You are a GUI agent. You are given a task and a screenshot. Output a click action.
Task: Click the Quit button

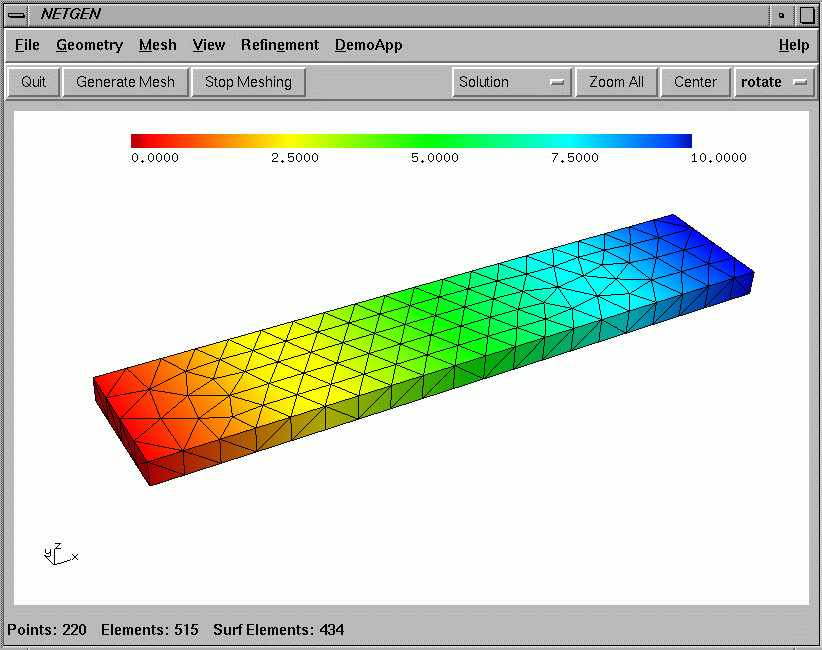[33, 82]
